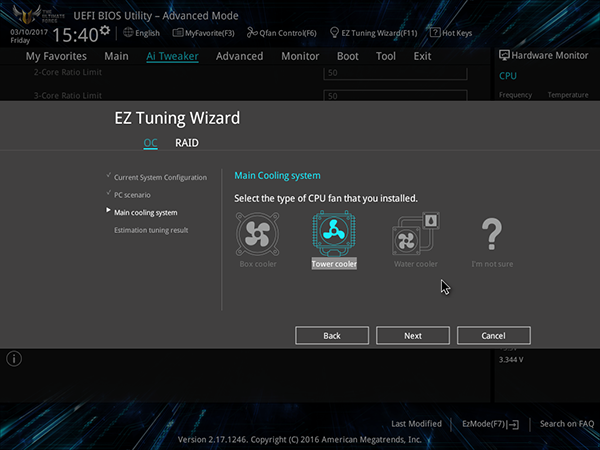This screenshot has width=600, height=450.
Task: Click the TUF logo emblem
Action: (x=27, y=15)
